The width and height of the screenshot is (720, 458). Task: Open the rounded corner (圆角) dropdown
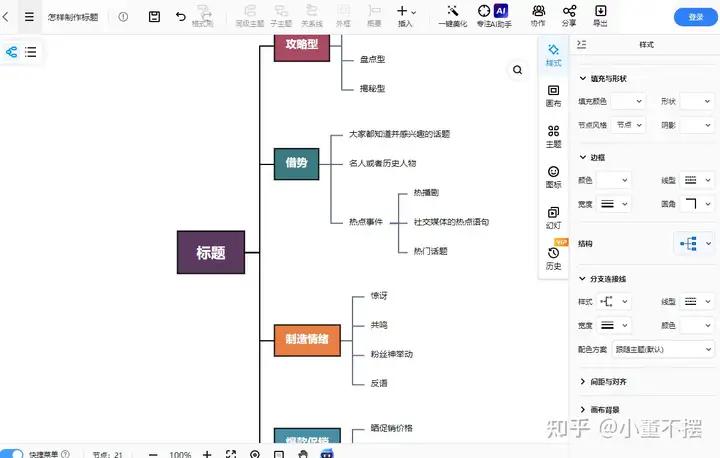(697, 204)
